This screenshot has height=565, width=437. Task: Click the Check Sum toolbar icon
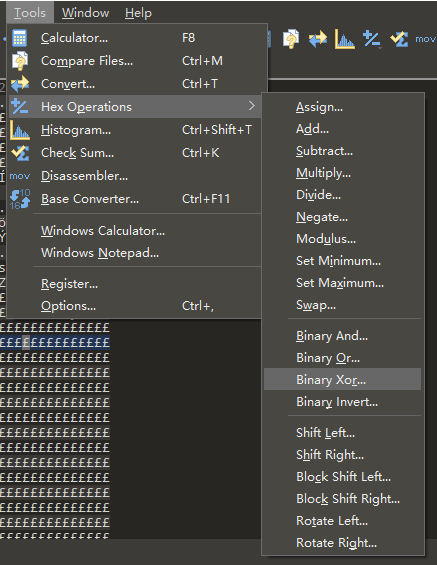[x=399, y=39]
